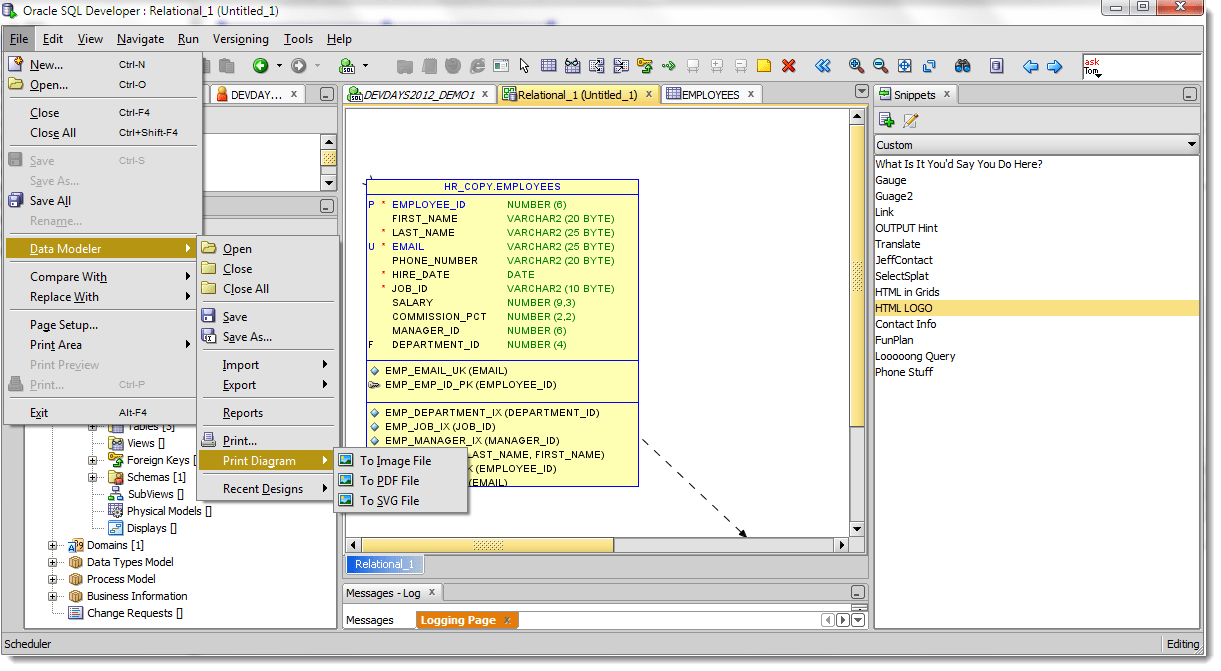Click the New Table toolbar icon
The height and width of the screenshot is (671, 1221).
tap(548, 66)
